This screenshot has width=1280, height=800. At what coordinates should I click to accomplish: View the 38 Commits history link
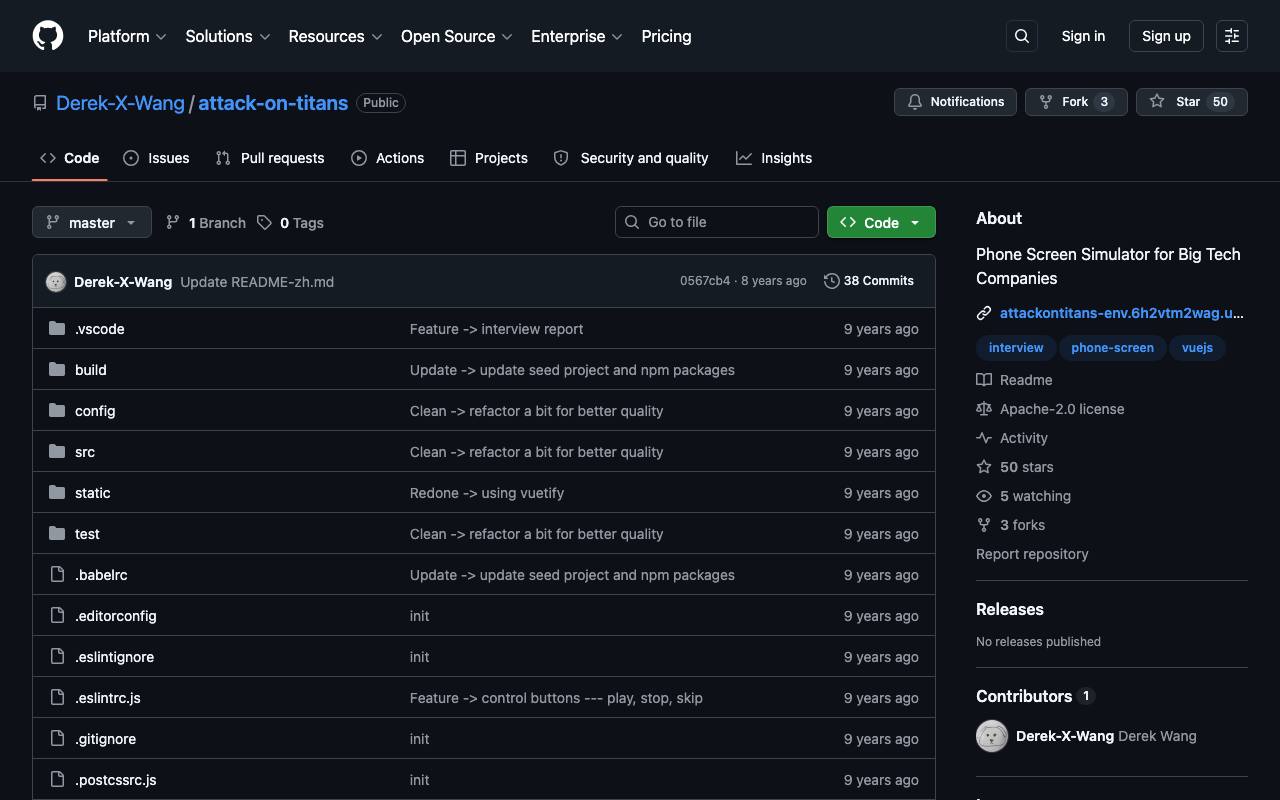click(x=869, y=281)
